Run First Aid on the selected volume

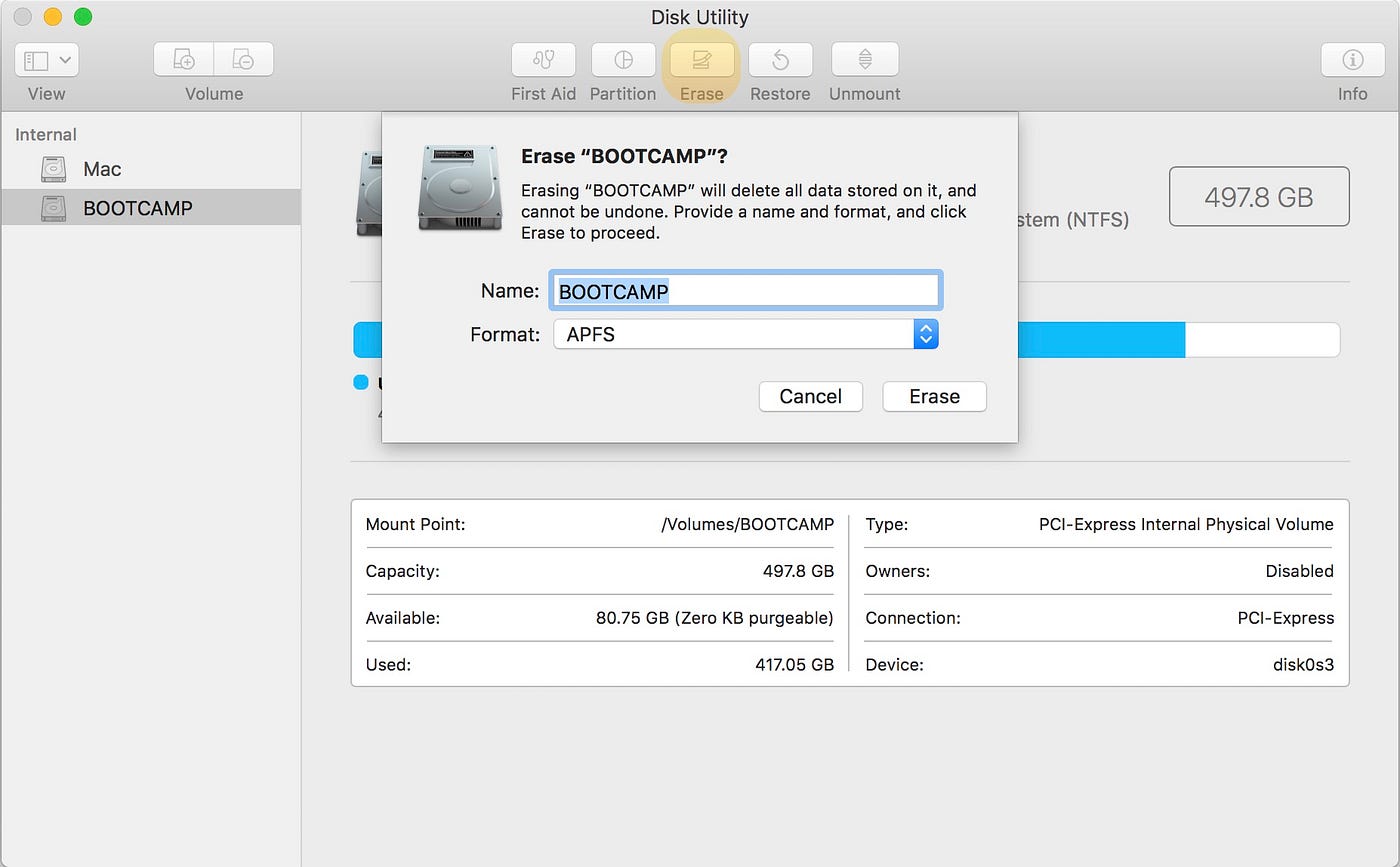[543, 60]
